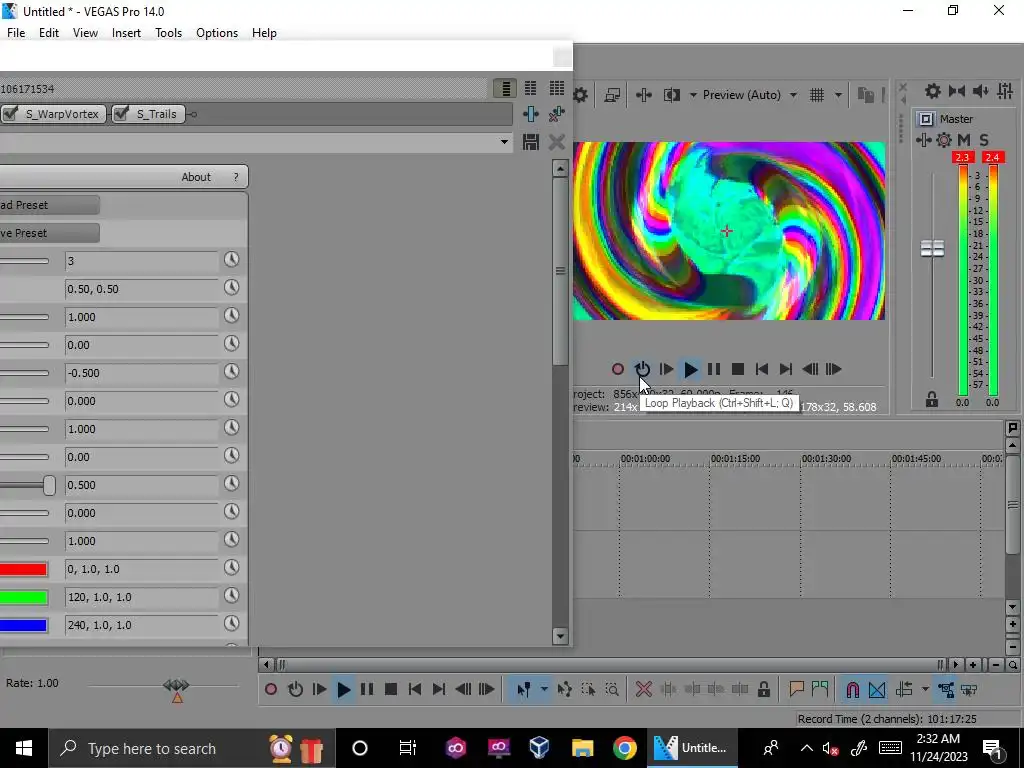
Task: Toggle animate clock beside the -0.500 value
Action: (x=232, y=372)
